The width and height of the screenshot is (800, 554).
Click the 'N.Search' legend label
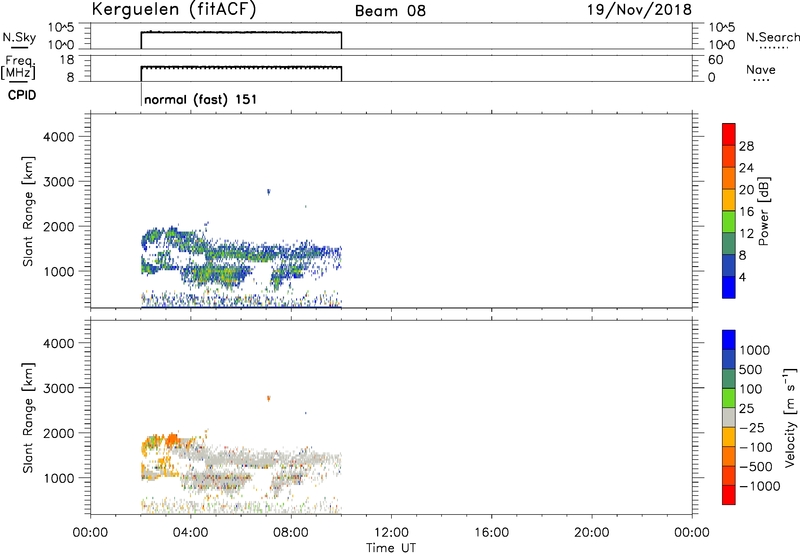click(772, 37)
